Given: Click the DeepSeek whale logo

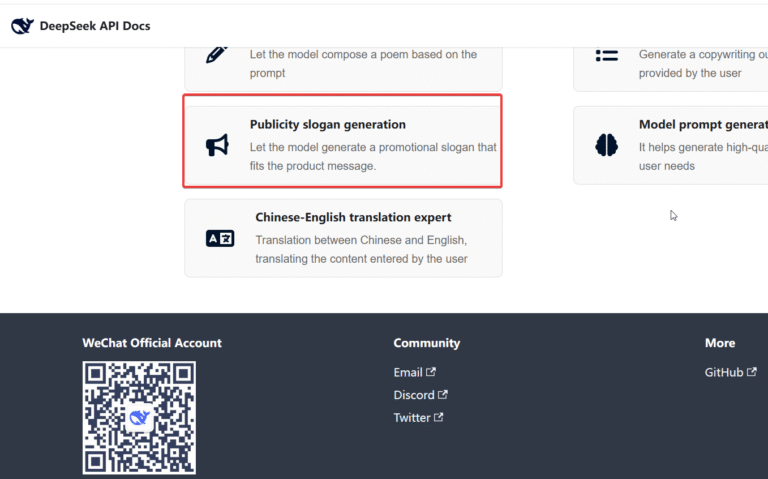Looking at the screenshot, I should pyautogui.click(x=22, y=26).
